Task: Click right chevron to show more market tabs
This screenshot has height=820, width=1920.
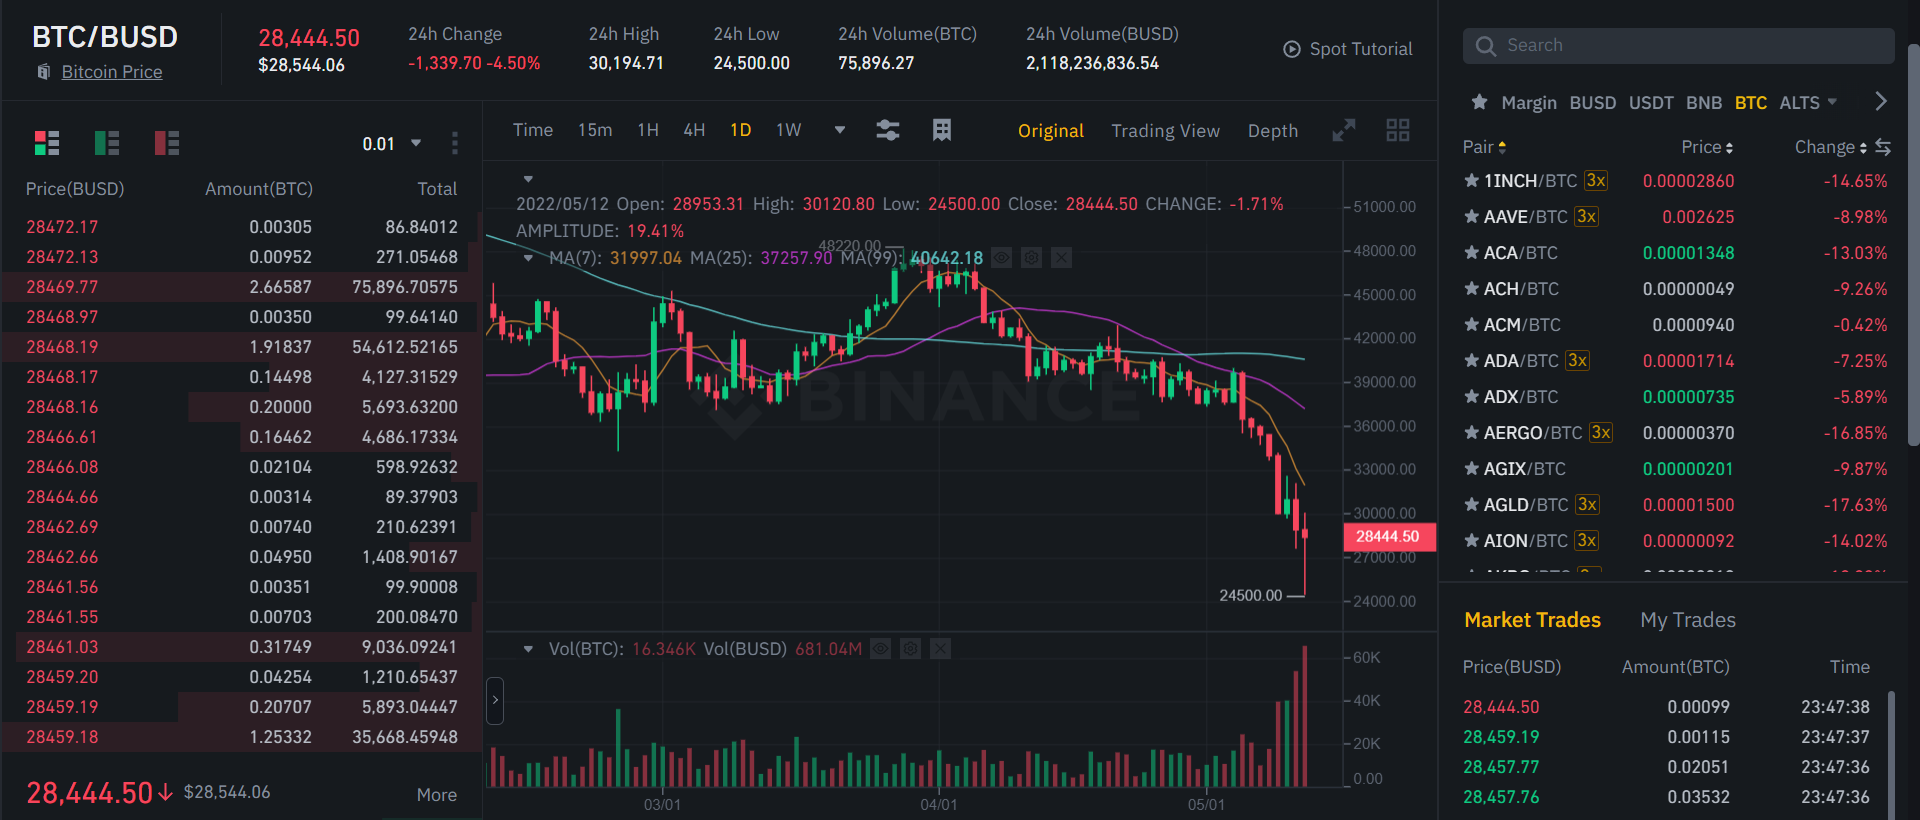Action: pos(1881,101)
